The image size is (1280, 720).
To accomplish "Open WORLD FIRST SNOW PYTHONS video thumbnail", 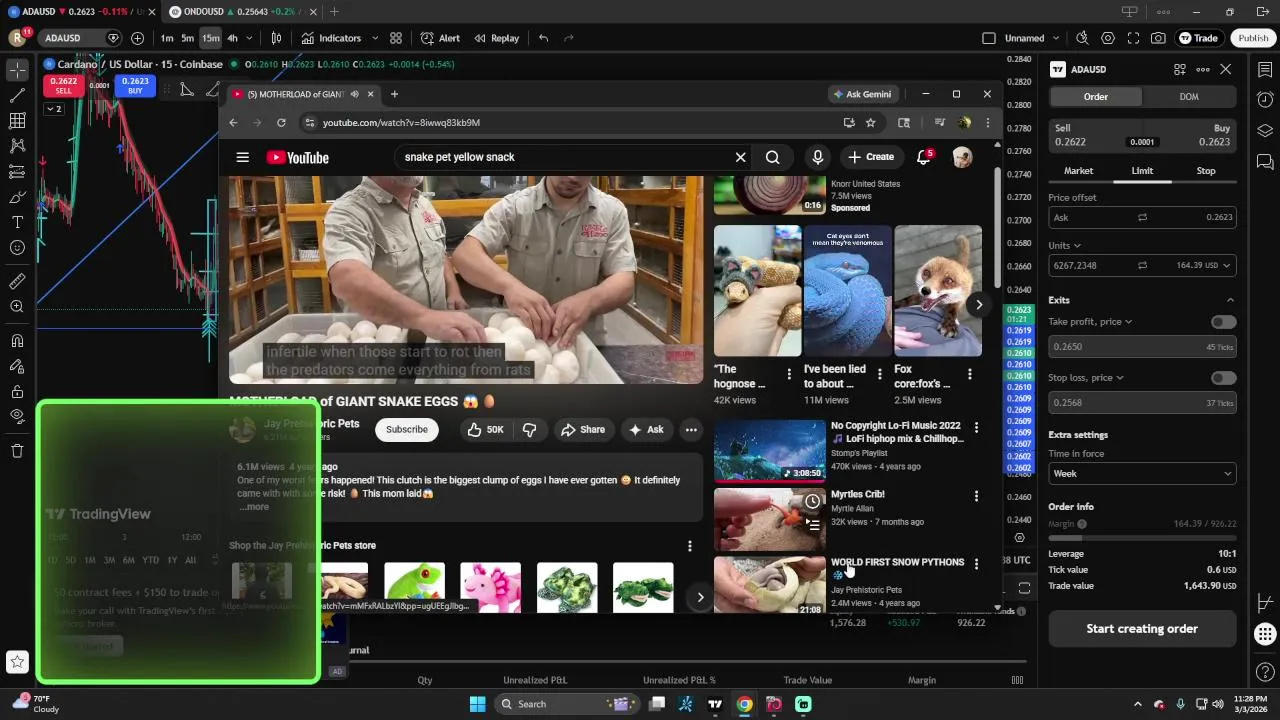I will point(769,585).
